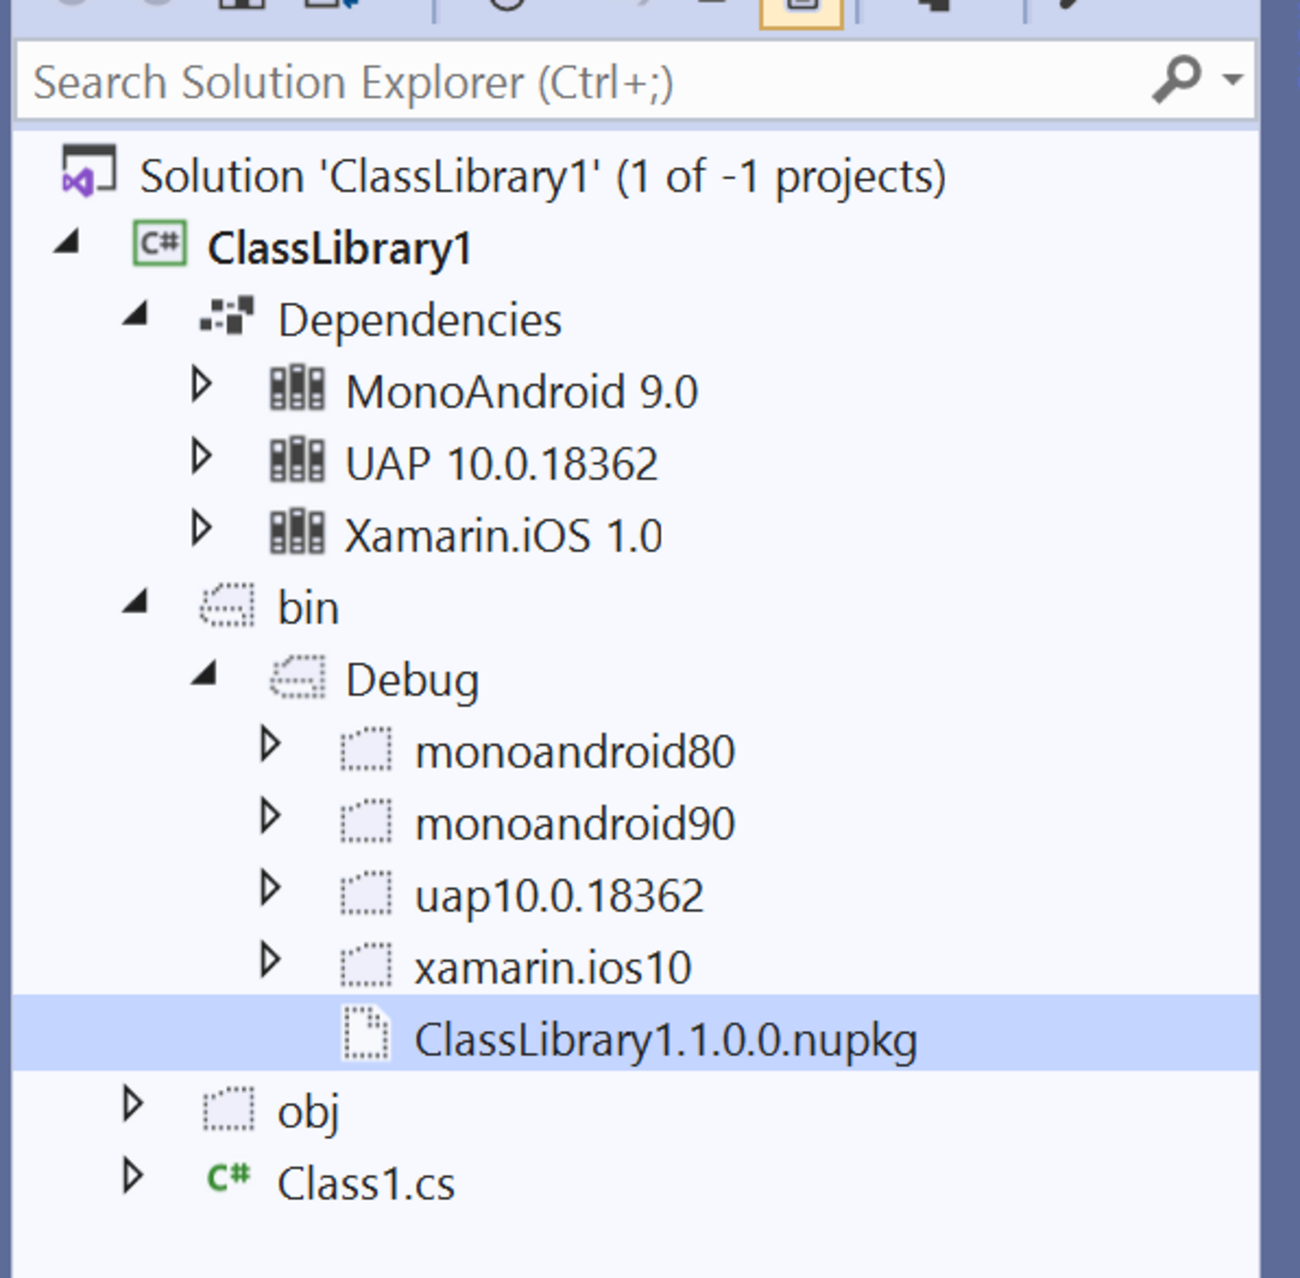Click the Dependencies node icon
This screenshot has height=1278, width=1300.
click(x=227, y=318)
